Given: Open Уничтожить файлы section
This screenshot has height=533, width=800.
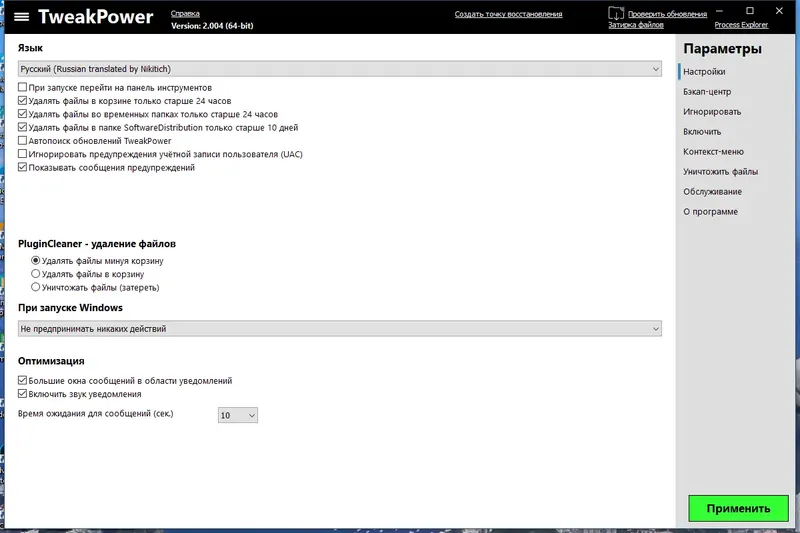Looking at the screenshot, I should point(720,172).
